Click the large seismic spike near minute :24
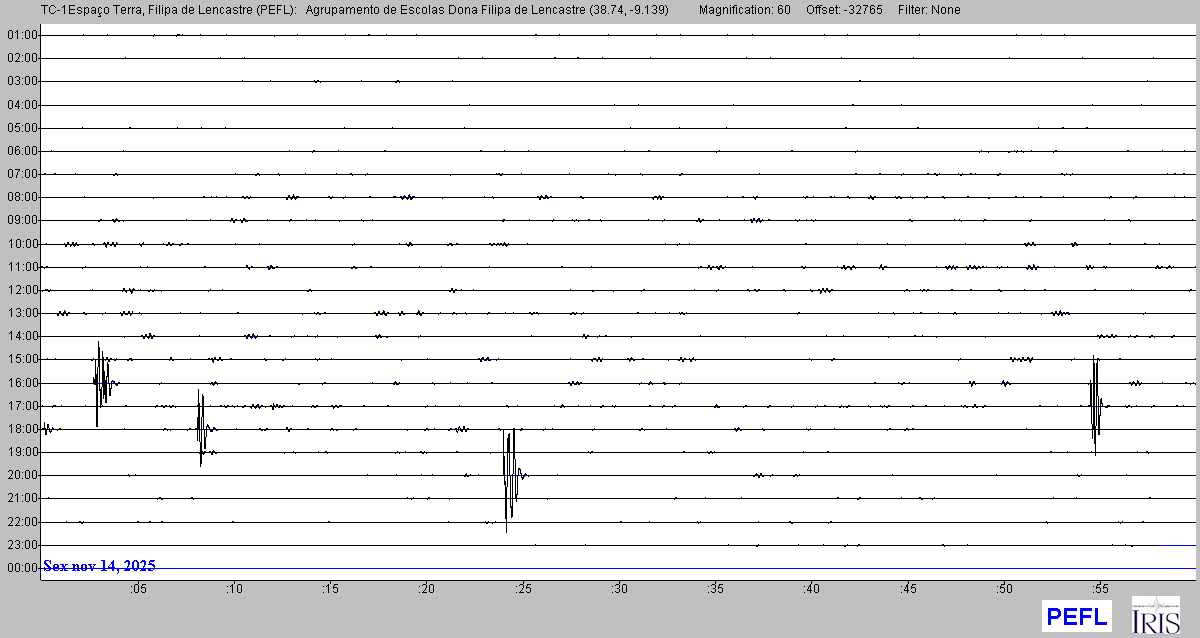1200x638 pixels. click(x=510, y=475)
